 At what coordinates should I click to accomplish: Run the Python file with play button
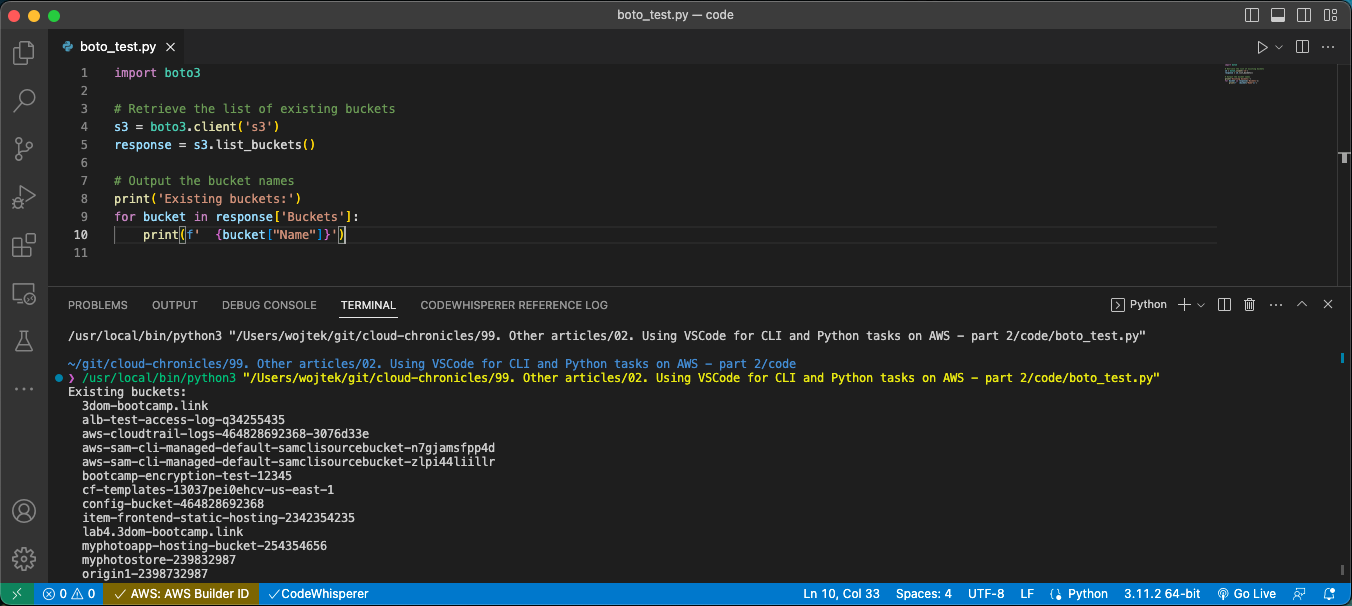click(x=1262, y=47)
